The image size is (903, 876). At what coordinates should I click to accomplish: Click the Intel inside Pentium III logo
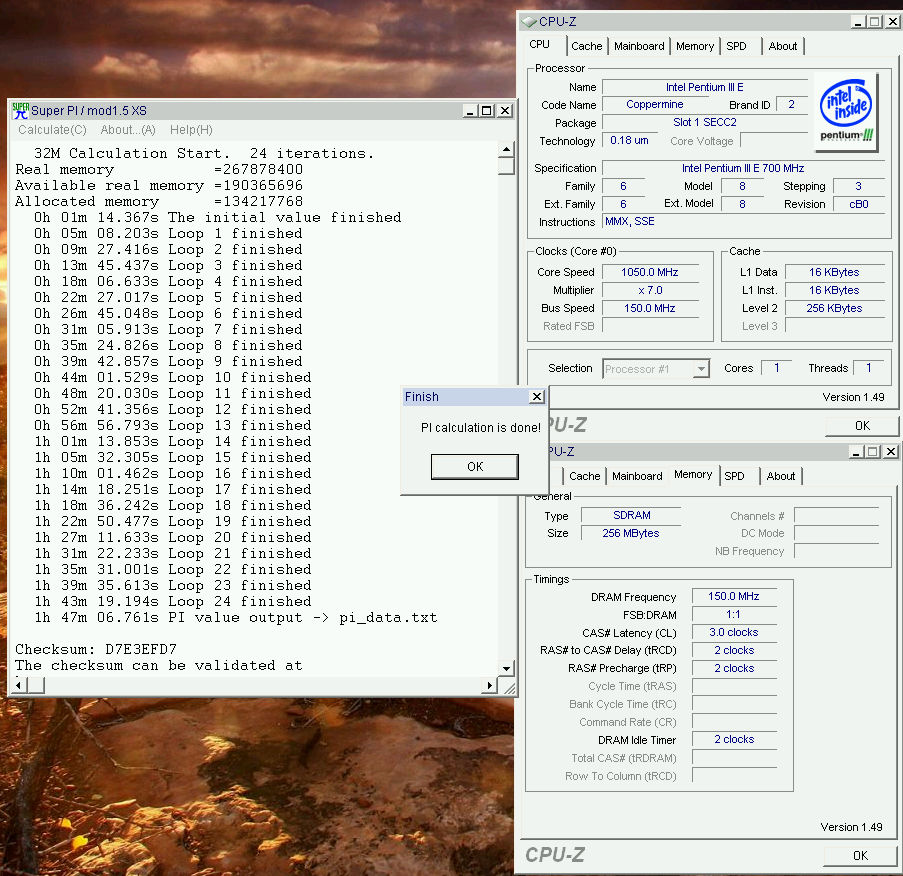(846, 111)
